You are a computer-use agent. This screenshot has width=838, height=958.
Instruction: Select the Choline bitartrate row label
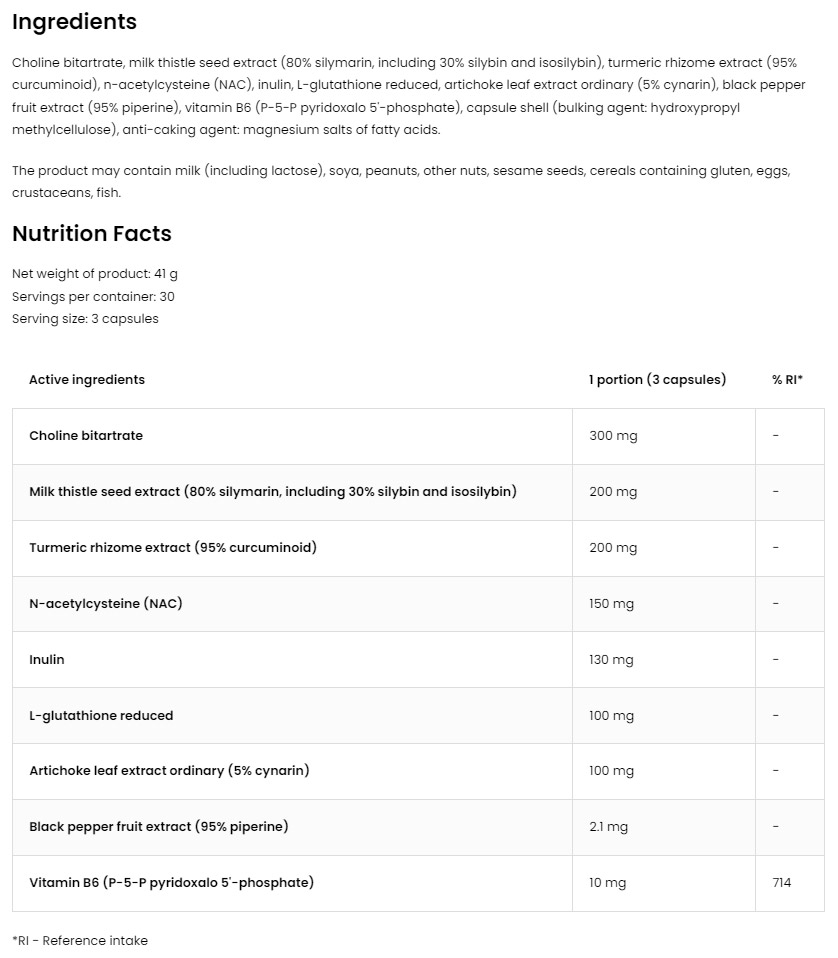(x=86, y=436)
